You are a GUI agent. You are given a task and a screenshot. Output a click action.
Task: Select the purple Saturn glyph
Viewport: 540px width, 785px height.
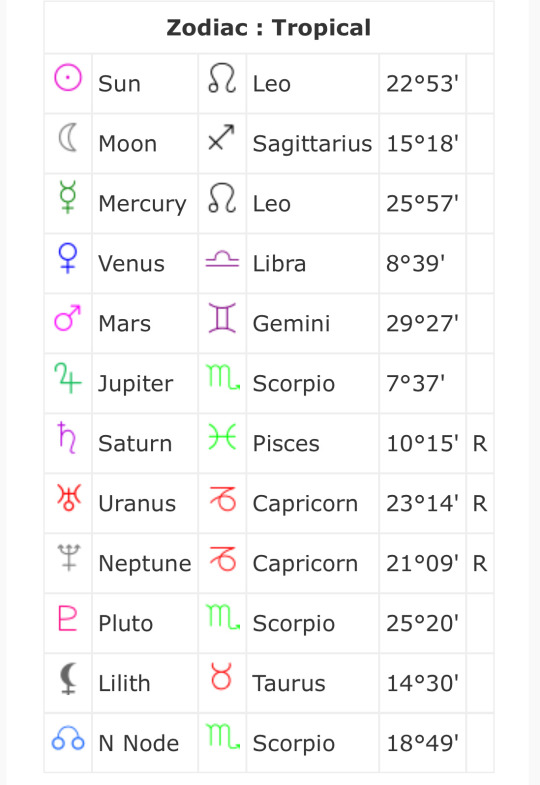click(67, 438)
